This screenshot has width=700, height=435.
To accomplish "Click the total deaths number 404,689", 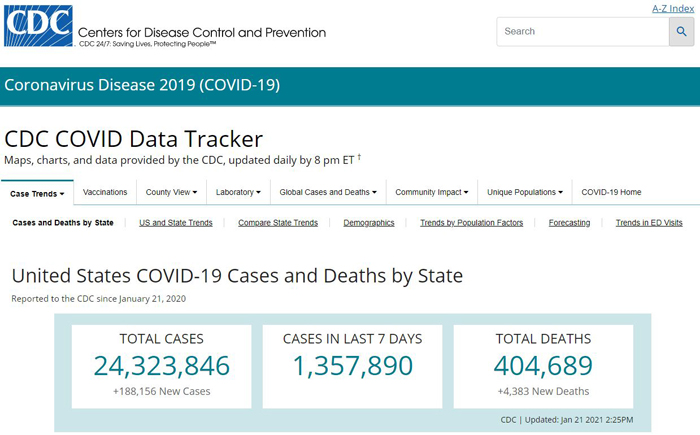I will (543, 366).
